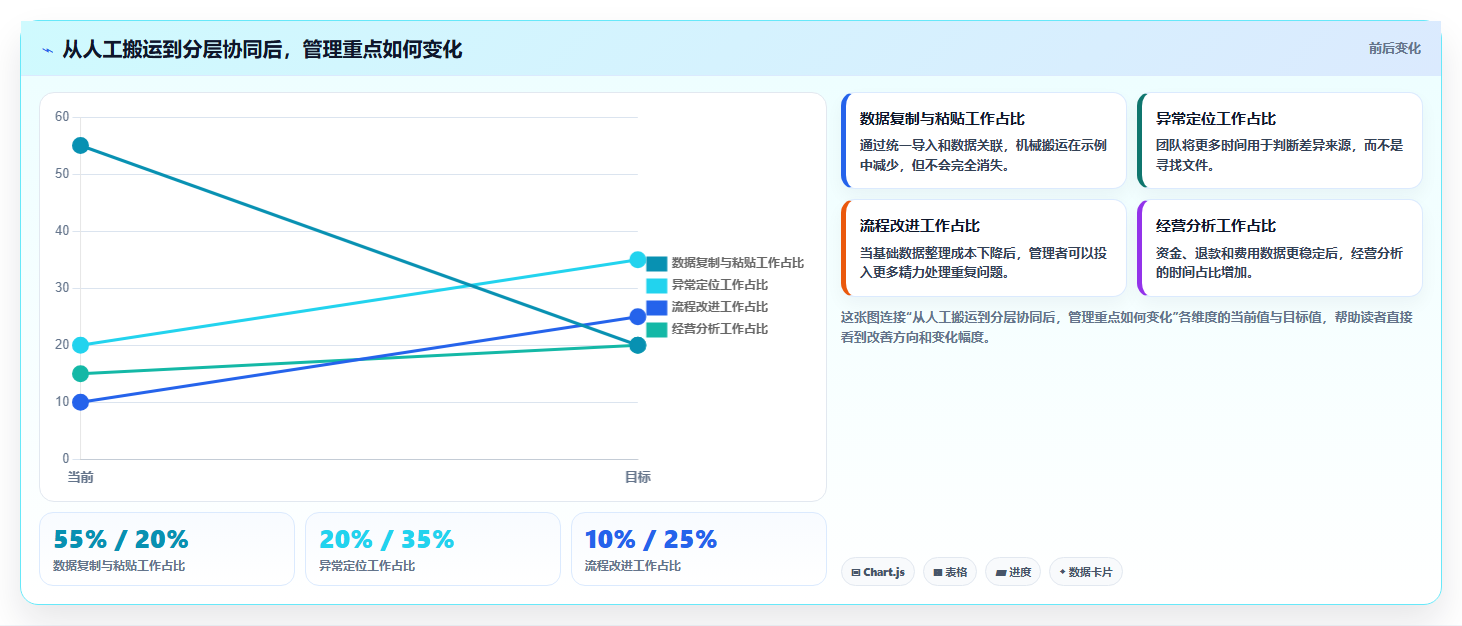Viewport: 1462px width, 626px height.
Task: Click the 目标 x-axis label
Action: coord(638,477)
